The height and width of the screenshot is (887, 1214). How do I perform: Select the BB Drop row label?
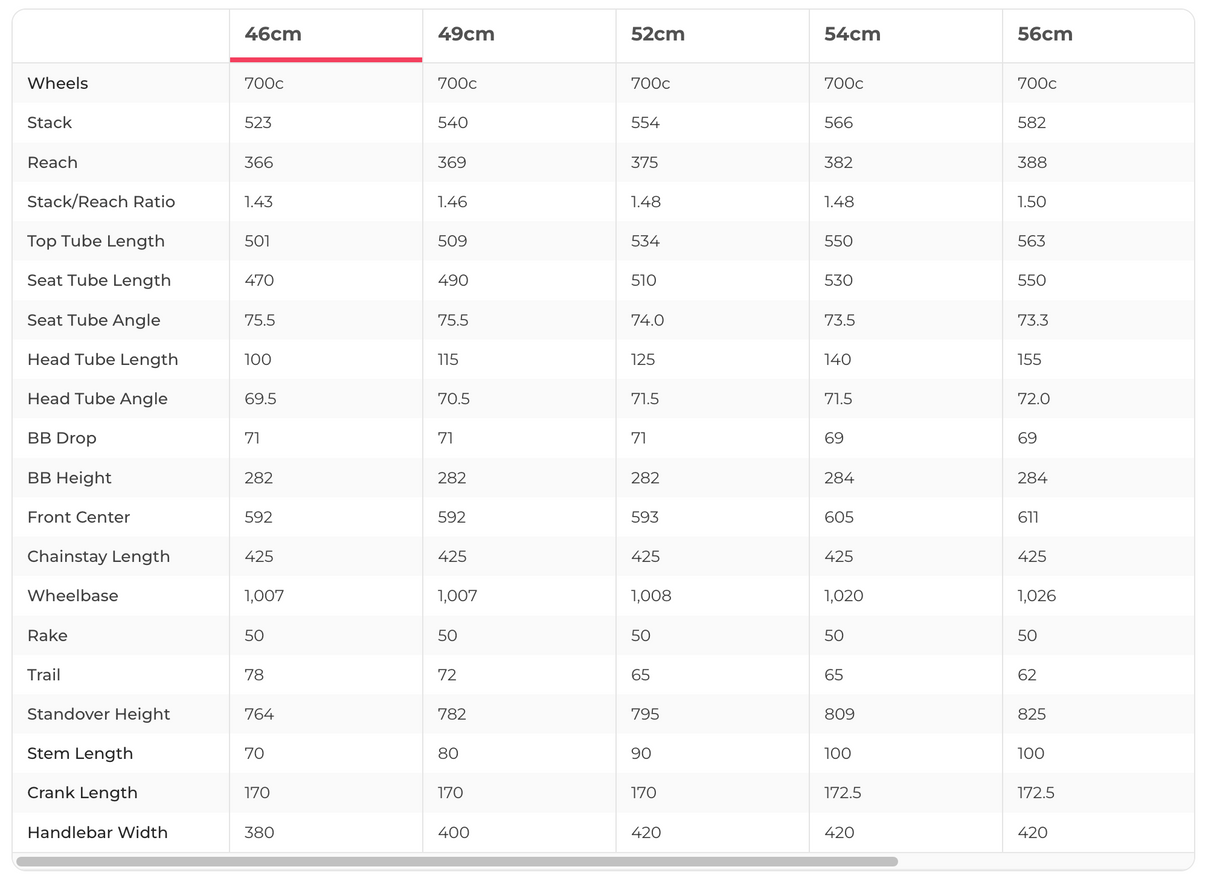62,438
